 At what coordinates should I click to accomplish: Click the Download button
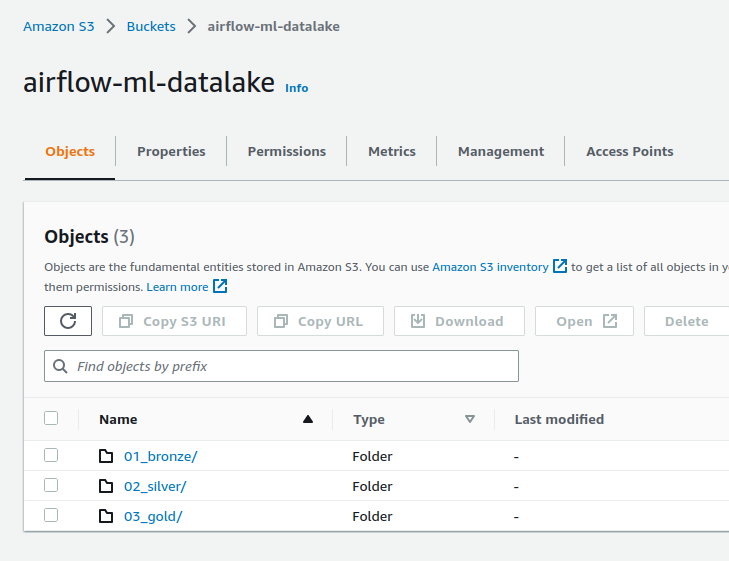coord(459,321)
